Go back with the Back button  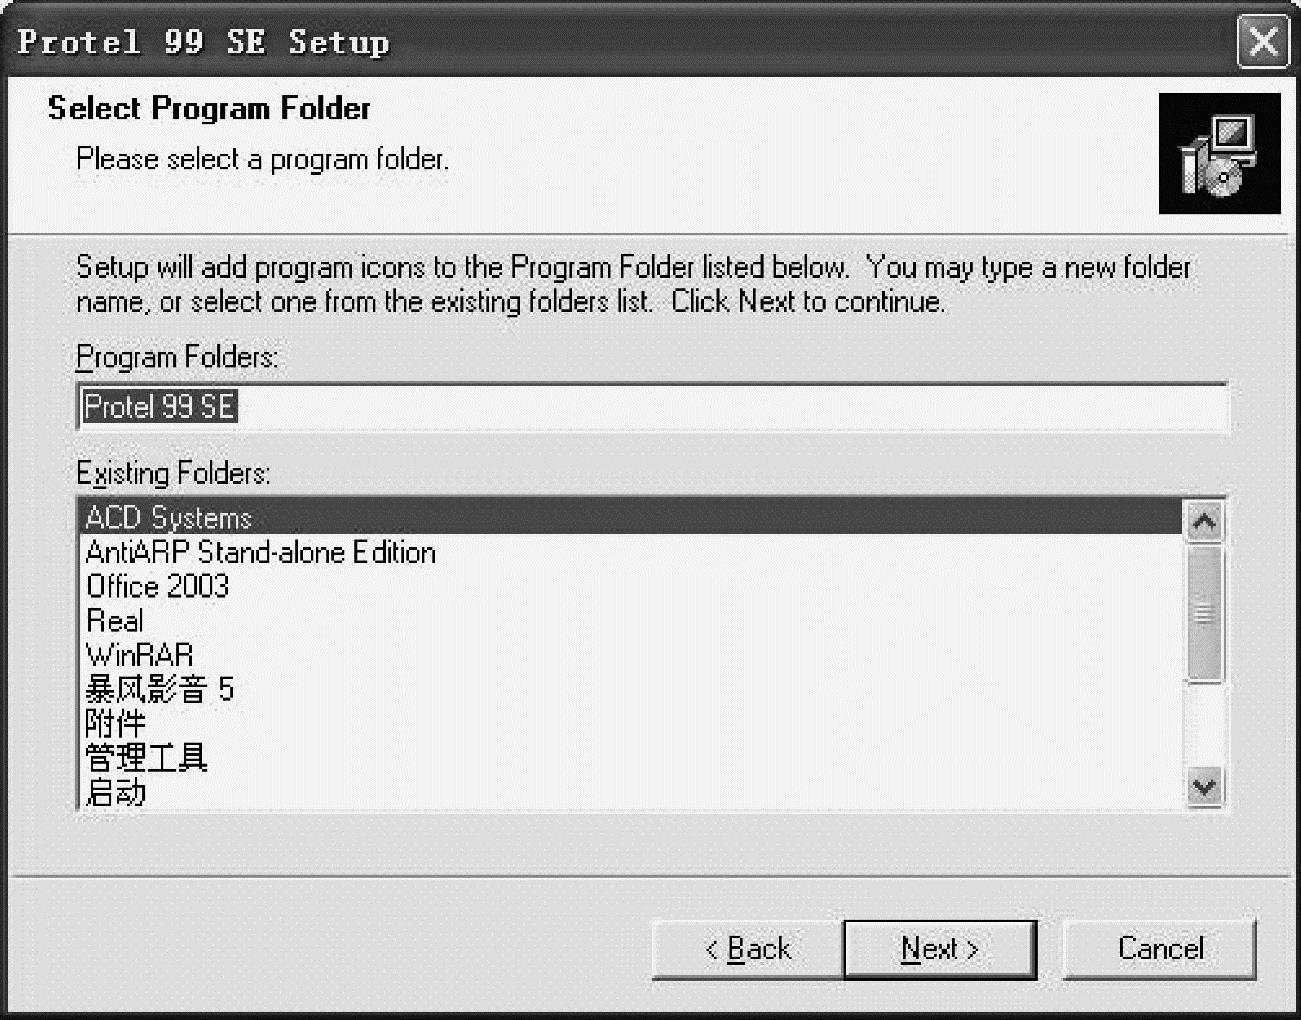tap(747, 948)
